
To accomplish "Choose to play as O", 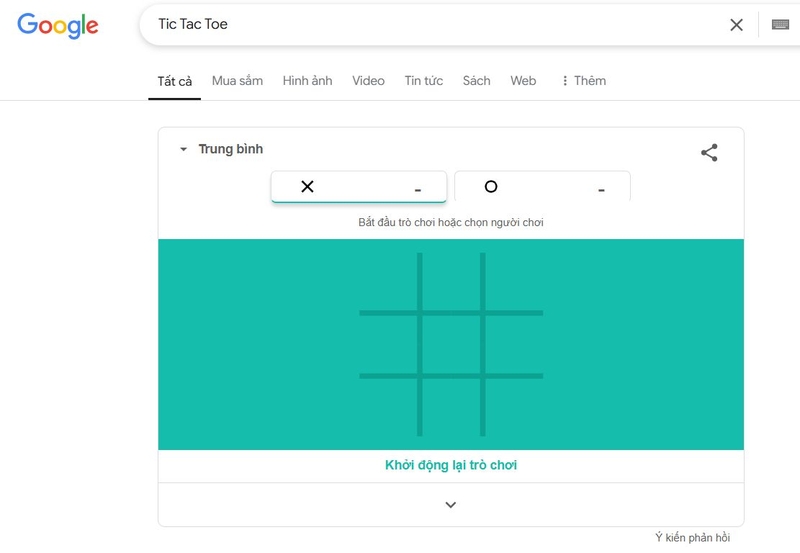I will [542, 187].
